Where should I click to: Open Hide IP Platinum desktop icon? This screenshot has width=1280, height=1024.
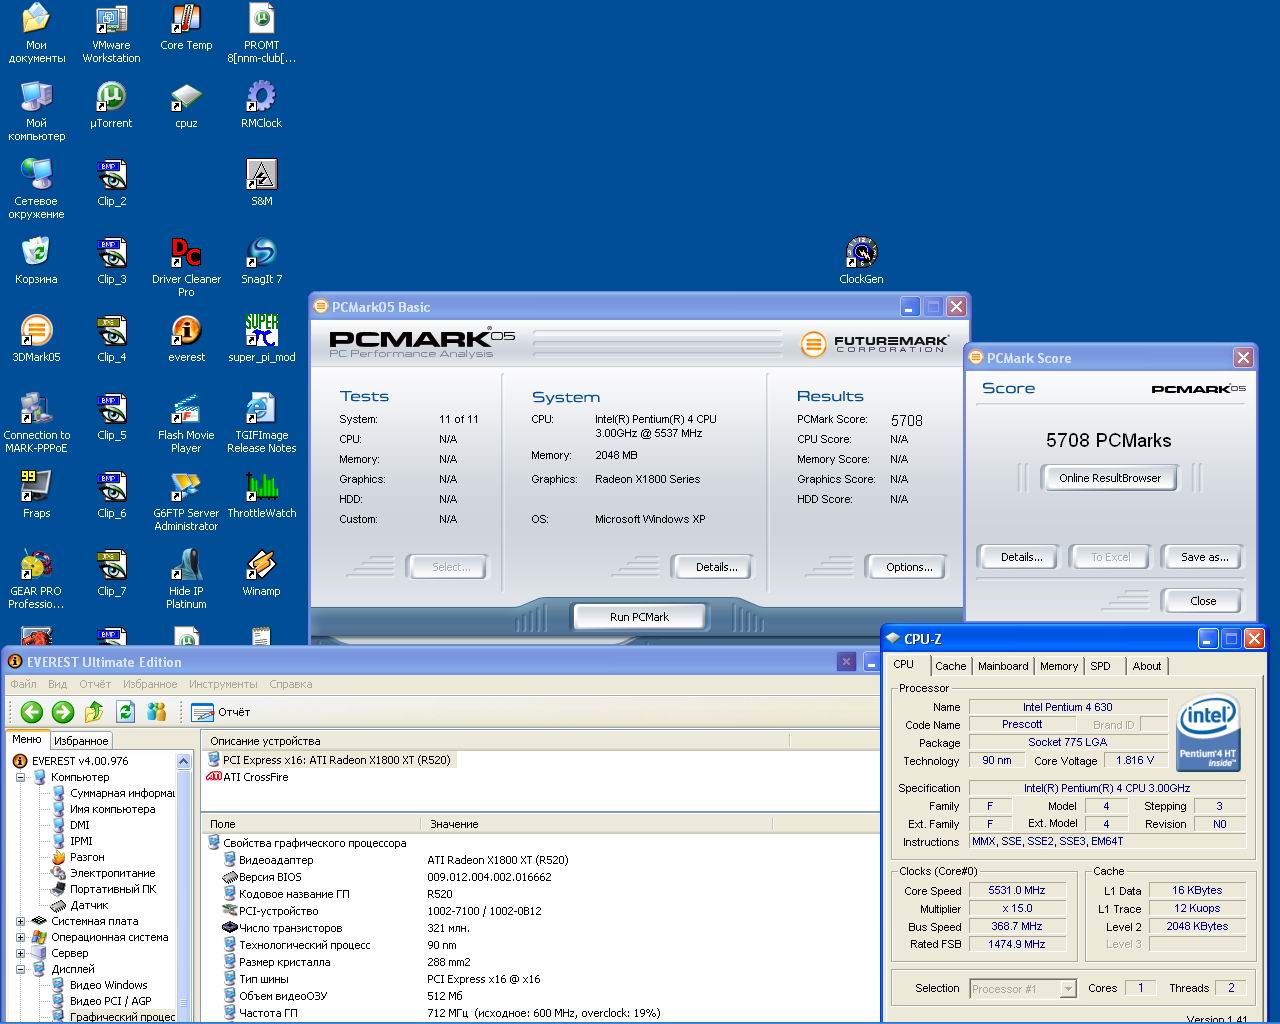(186, 579)
